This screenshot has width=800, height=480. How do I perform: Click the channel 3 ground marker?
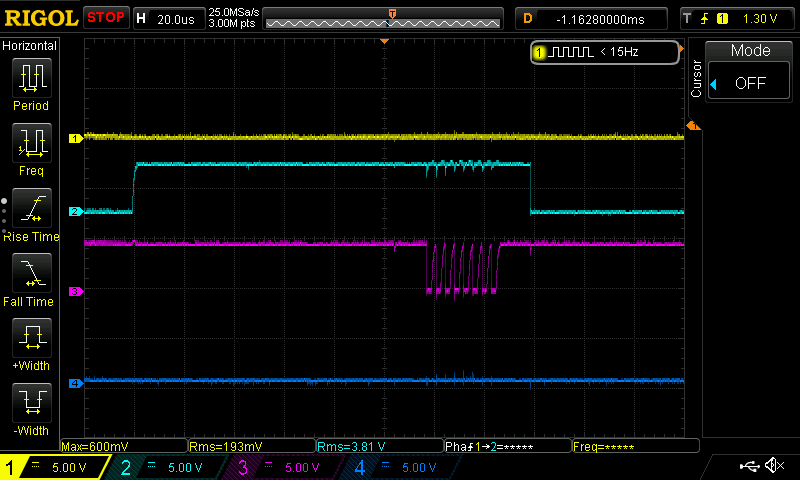coord(76,291)
